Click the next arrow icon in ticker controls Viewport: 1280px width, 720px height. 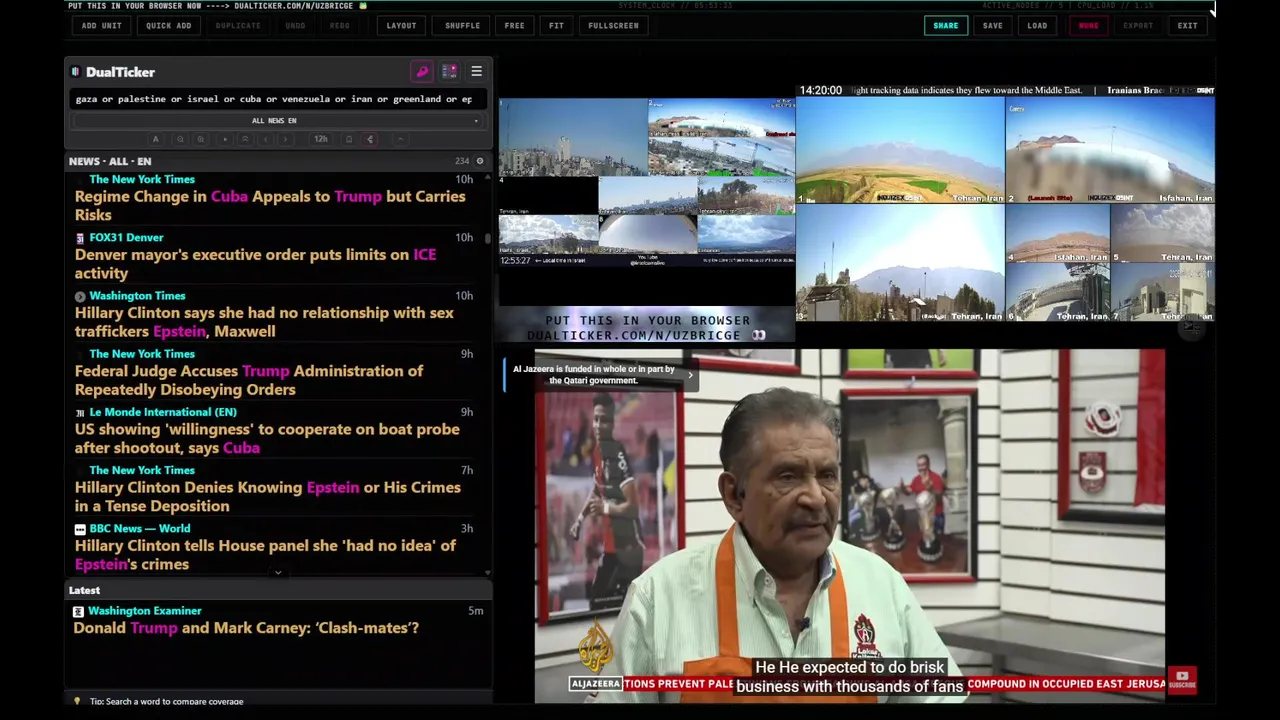(285, 139)
